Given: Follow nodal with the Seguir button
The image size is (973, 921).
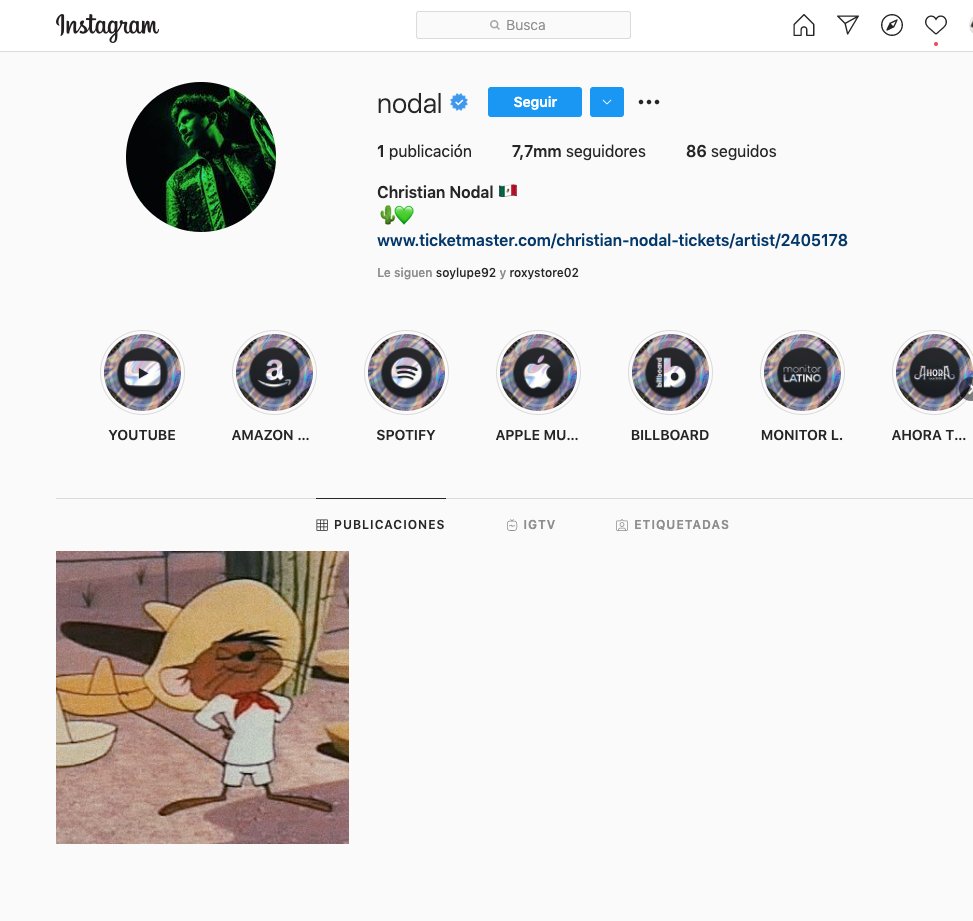Looking at the screenshot, I should (535, 102).
